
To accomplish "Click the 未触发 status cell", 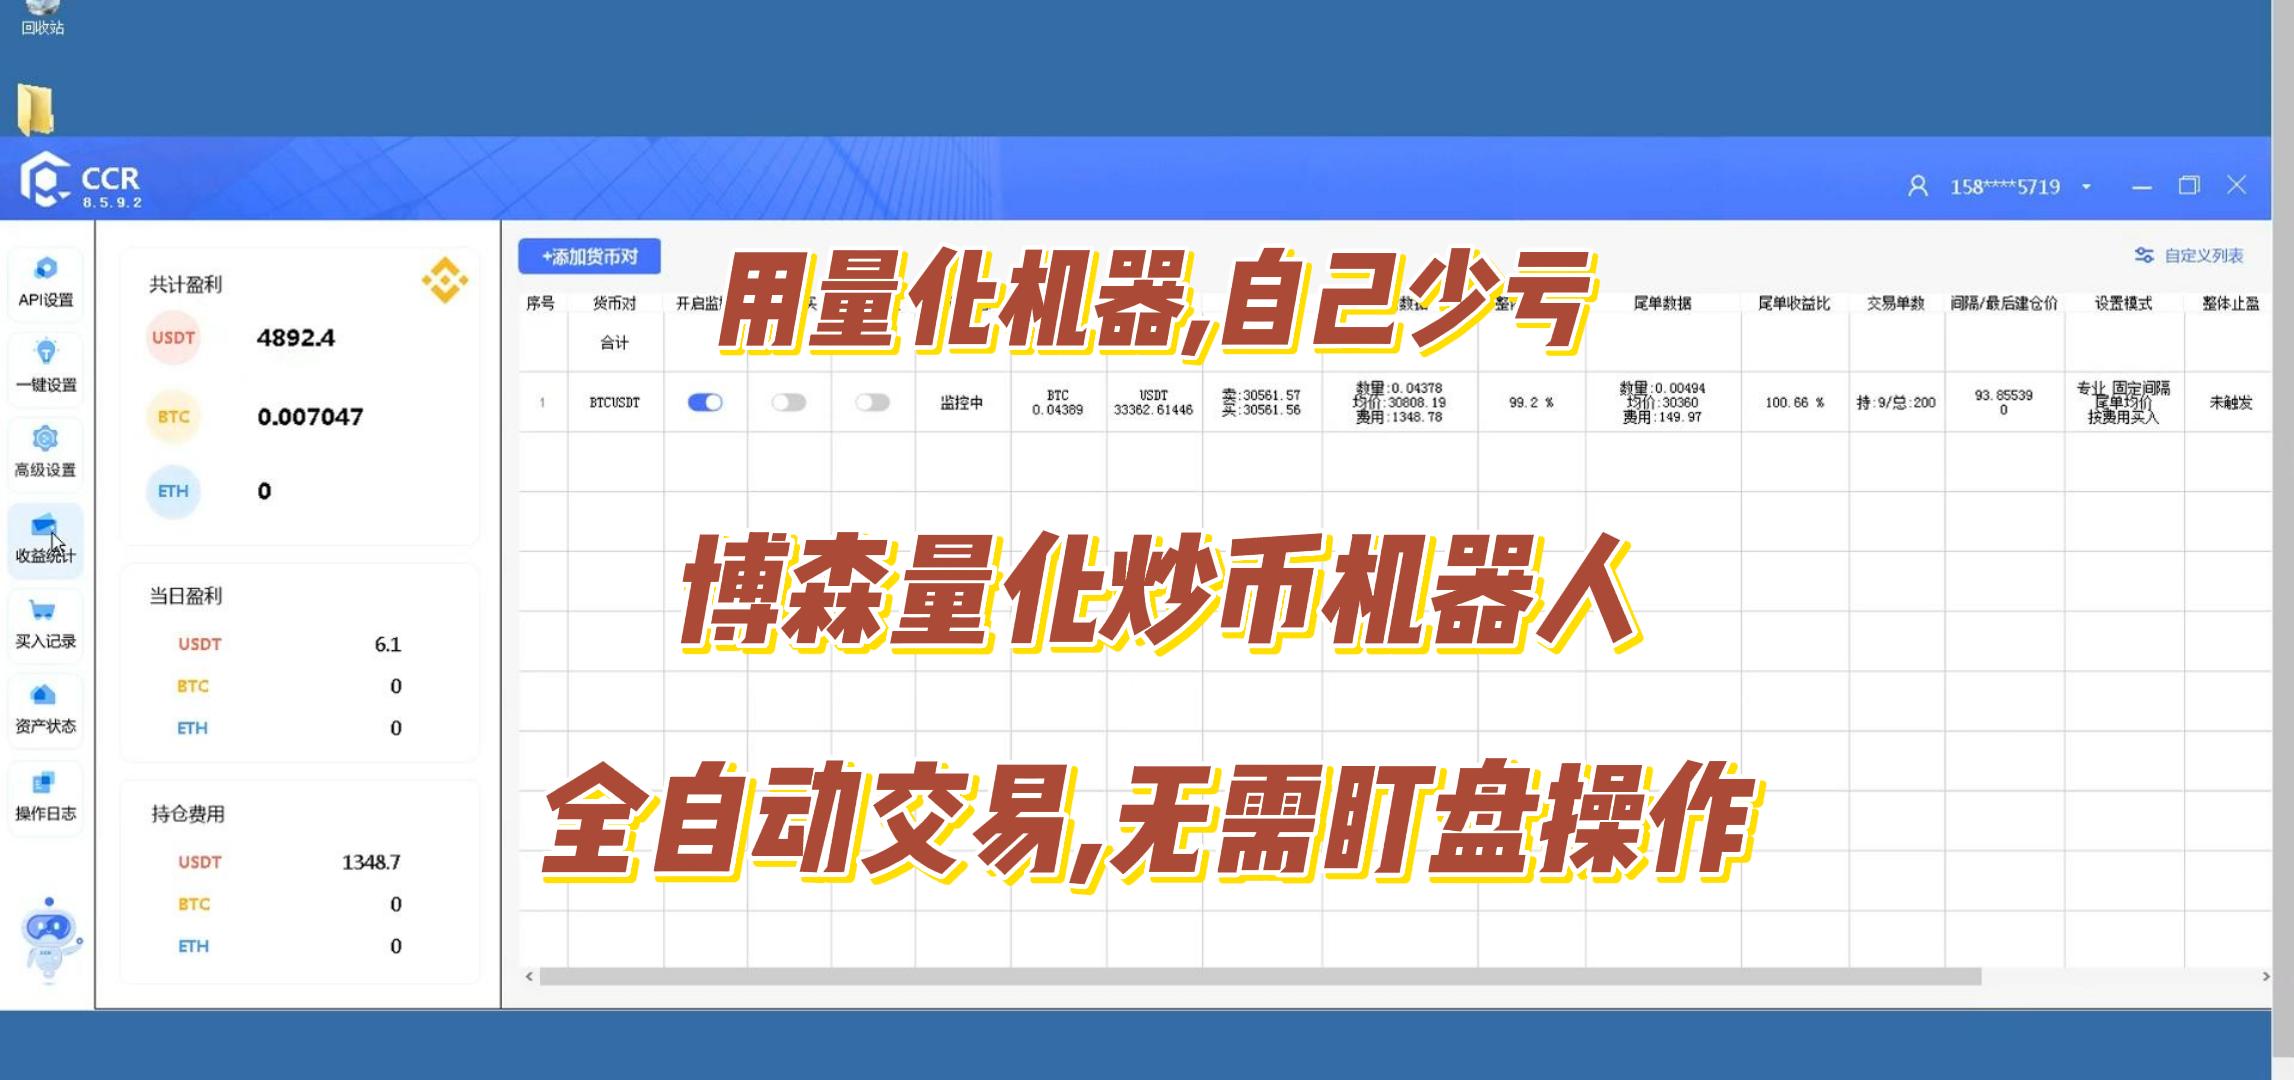I will point(2231,402).
